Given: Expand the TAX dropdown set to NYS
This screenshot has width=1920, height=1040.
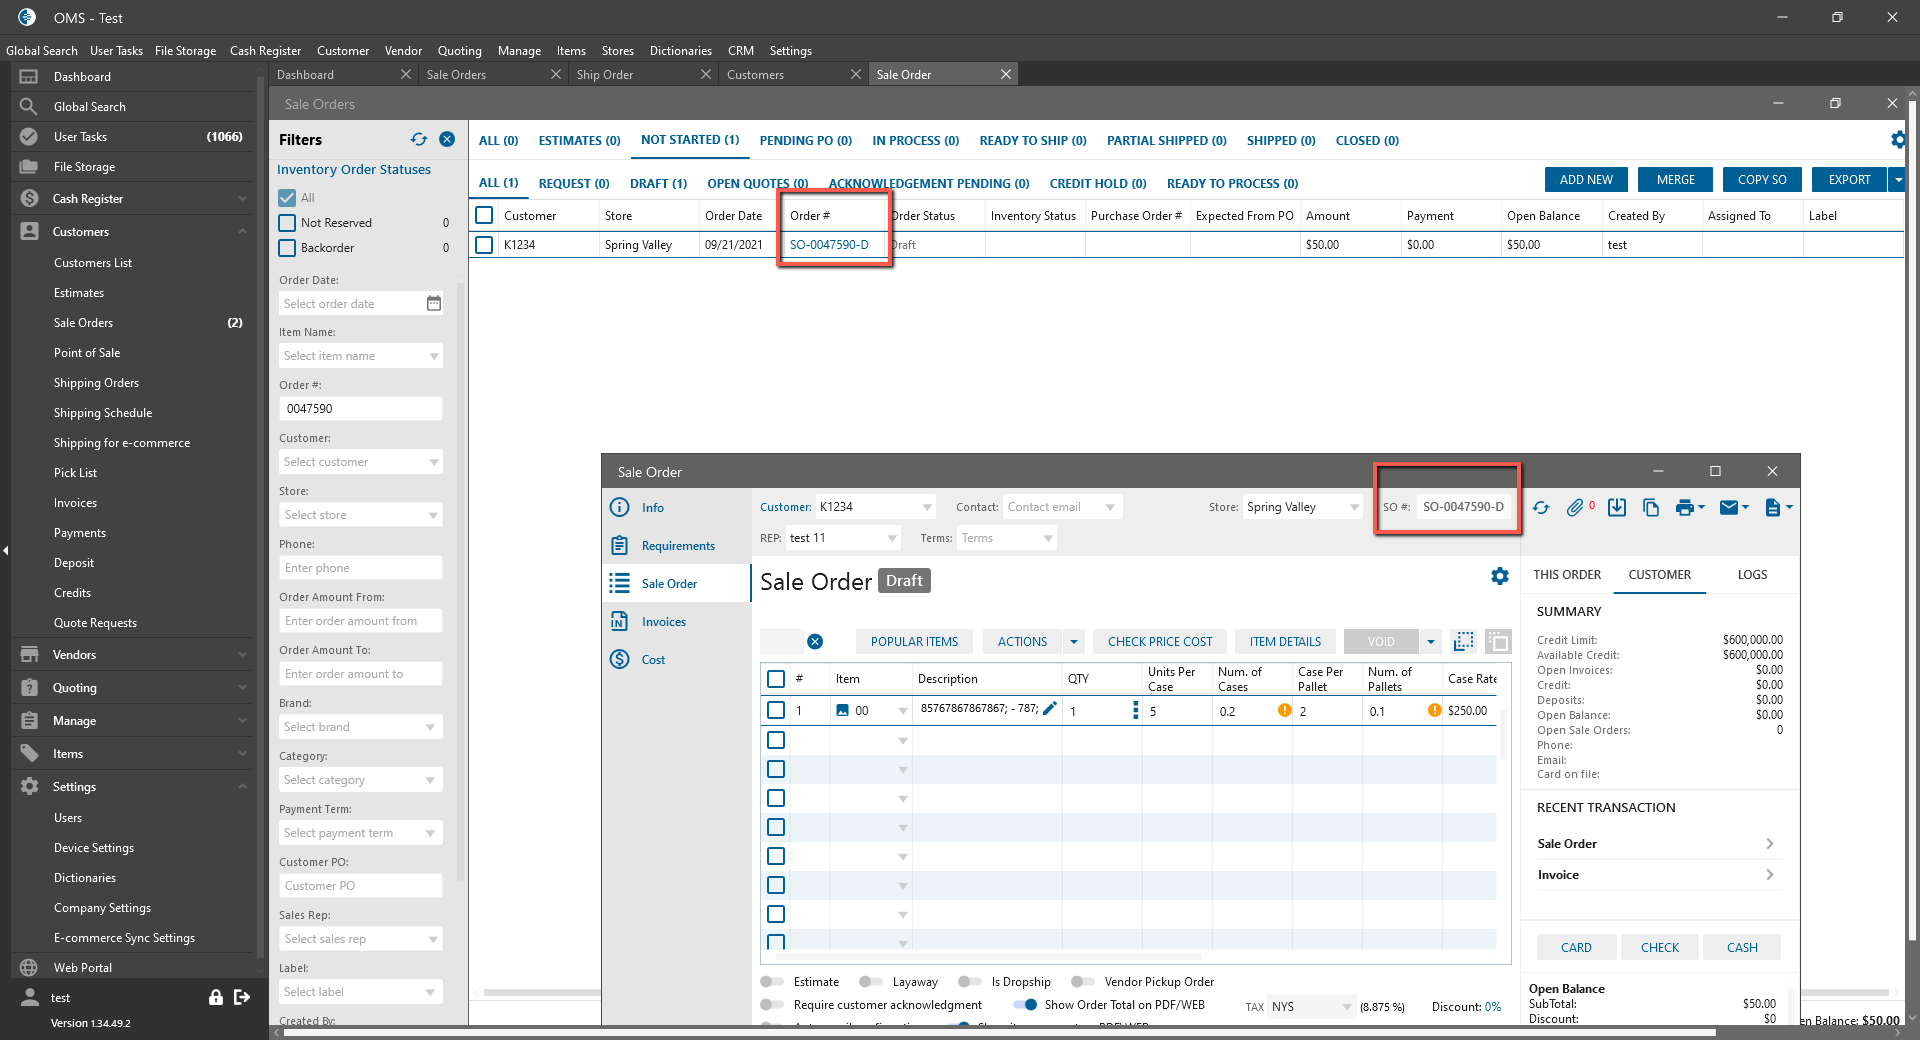Looking at the screenshot, I should pos(1311,1007).
